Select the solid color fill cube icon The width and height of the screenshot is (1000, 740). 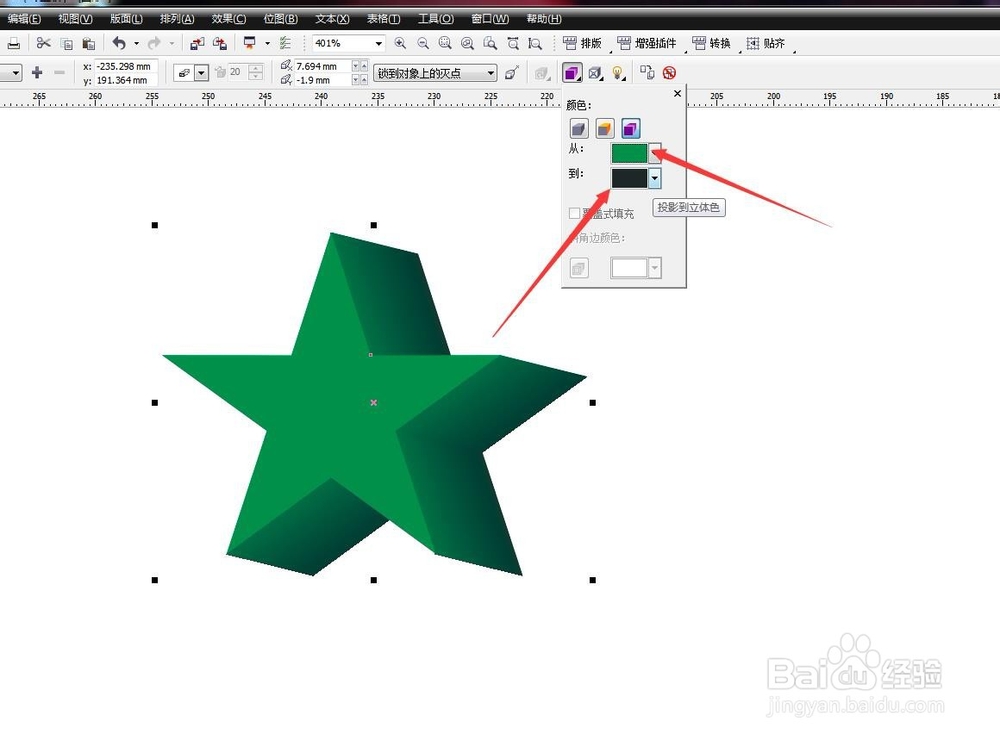[605, 128]
